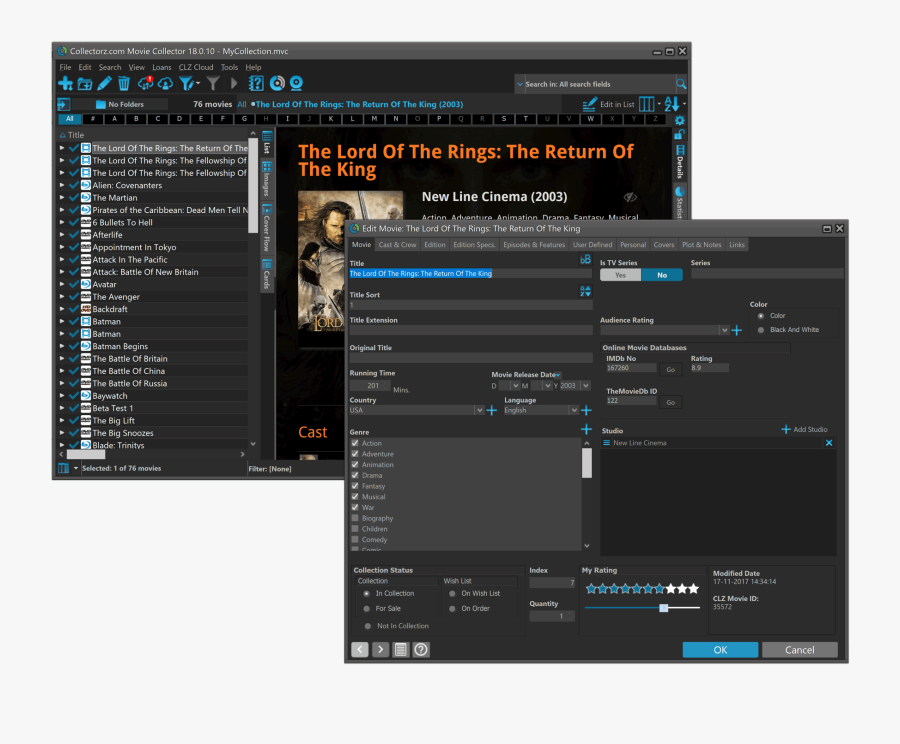Set Is TV Series to Yes
The image size is (900, 744).
[620, 275]
